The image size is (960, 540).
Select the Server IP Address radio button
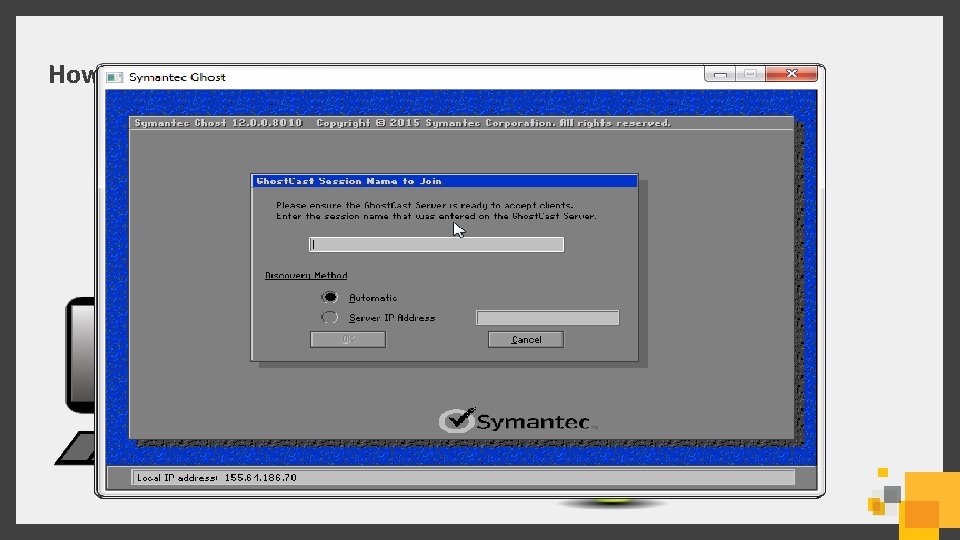[329, 317]
